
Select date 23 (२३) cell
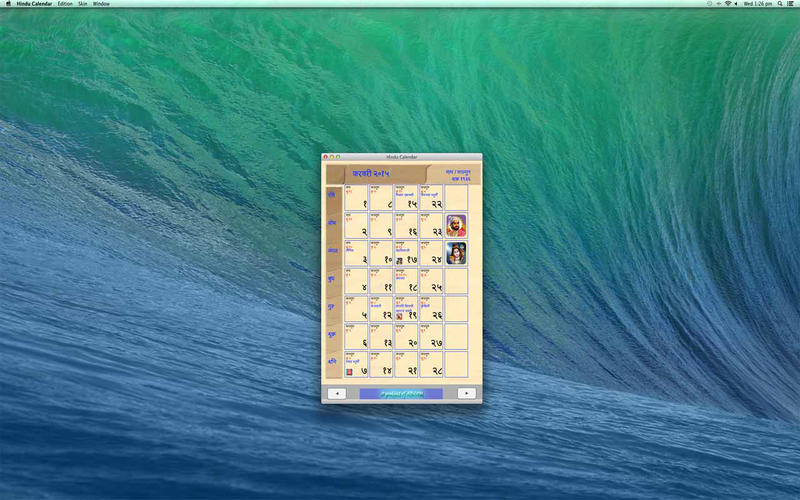click(x=431, y=226)
